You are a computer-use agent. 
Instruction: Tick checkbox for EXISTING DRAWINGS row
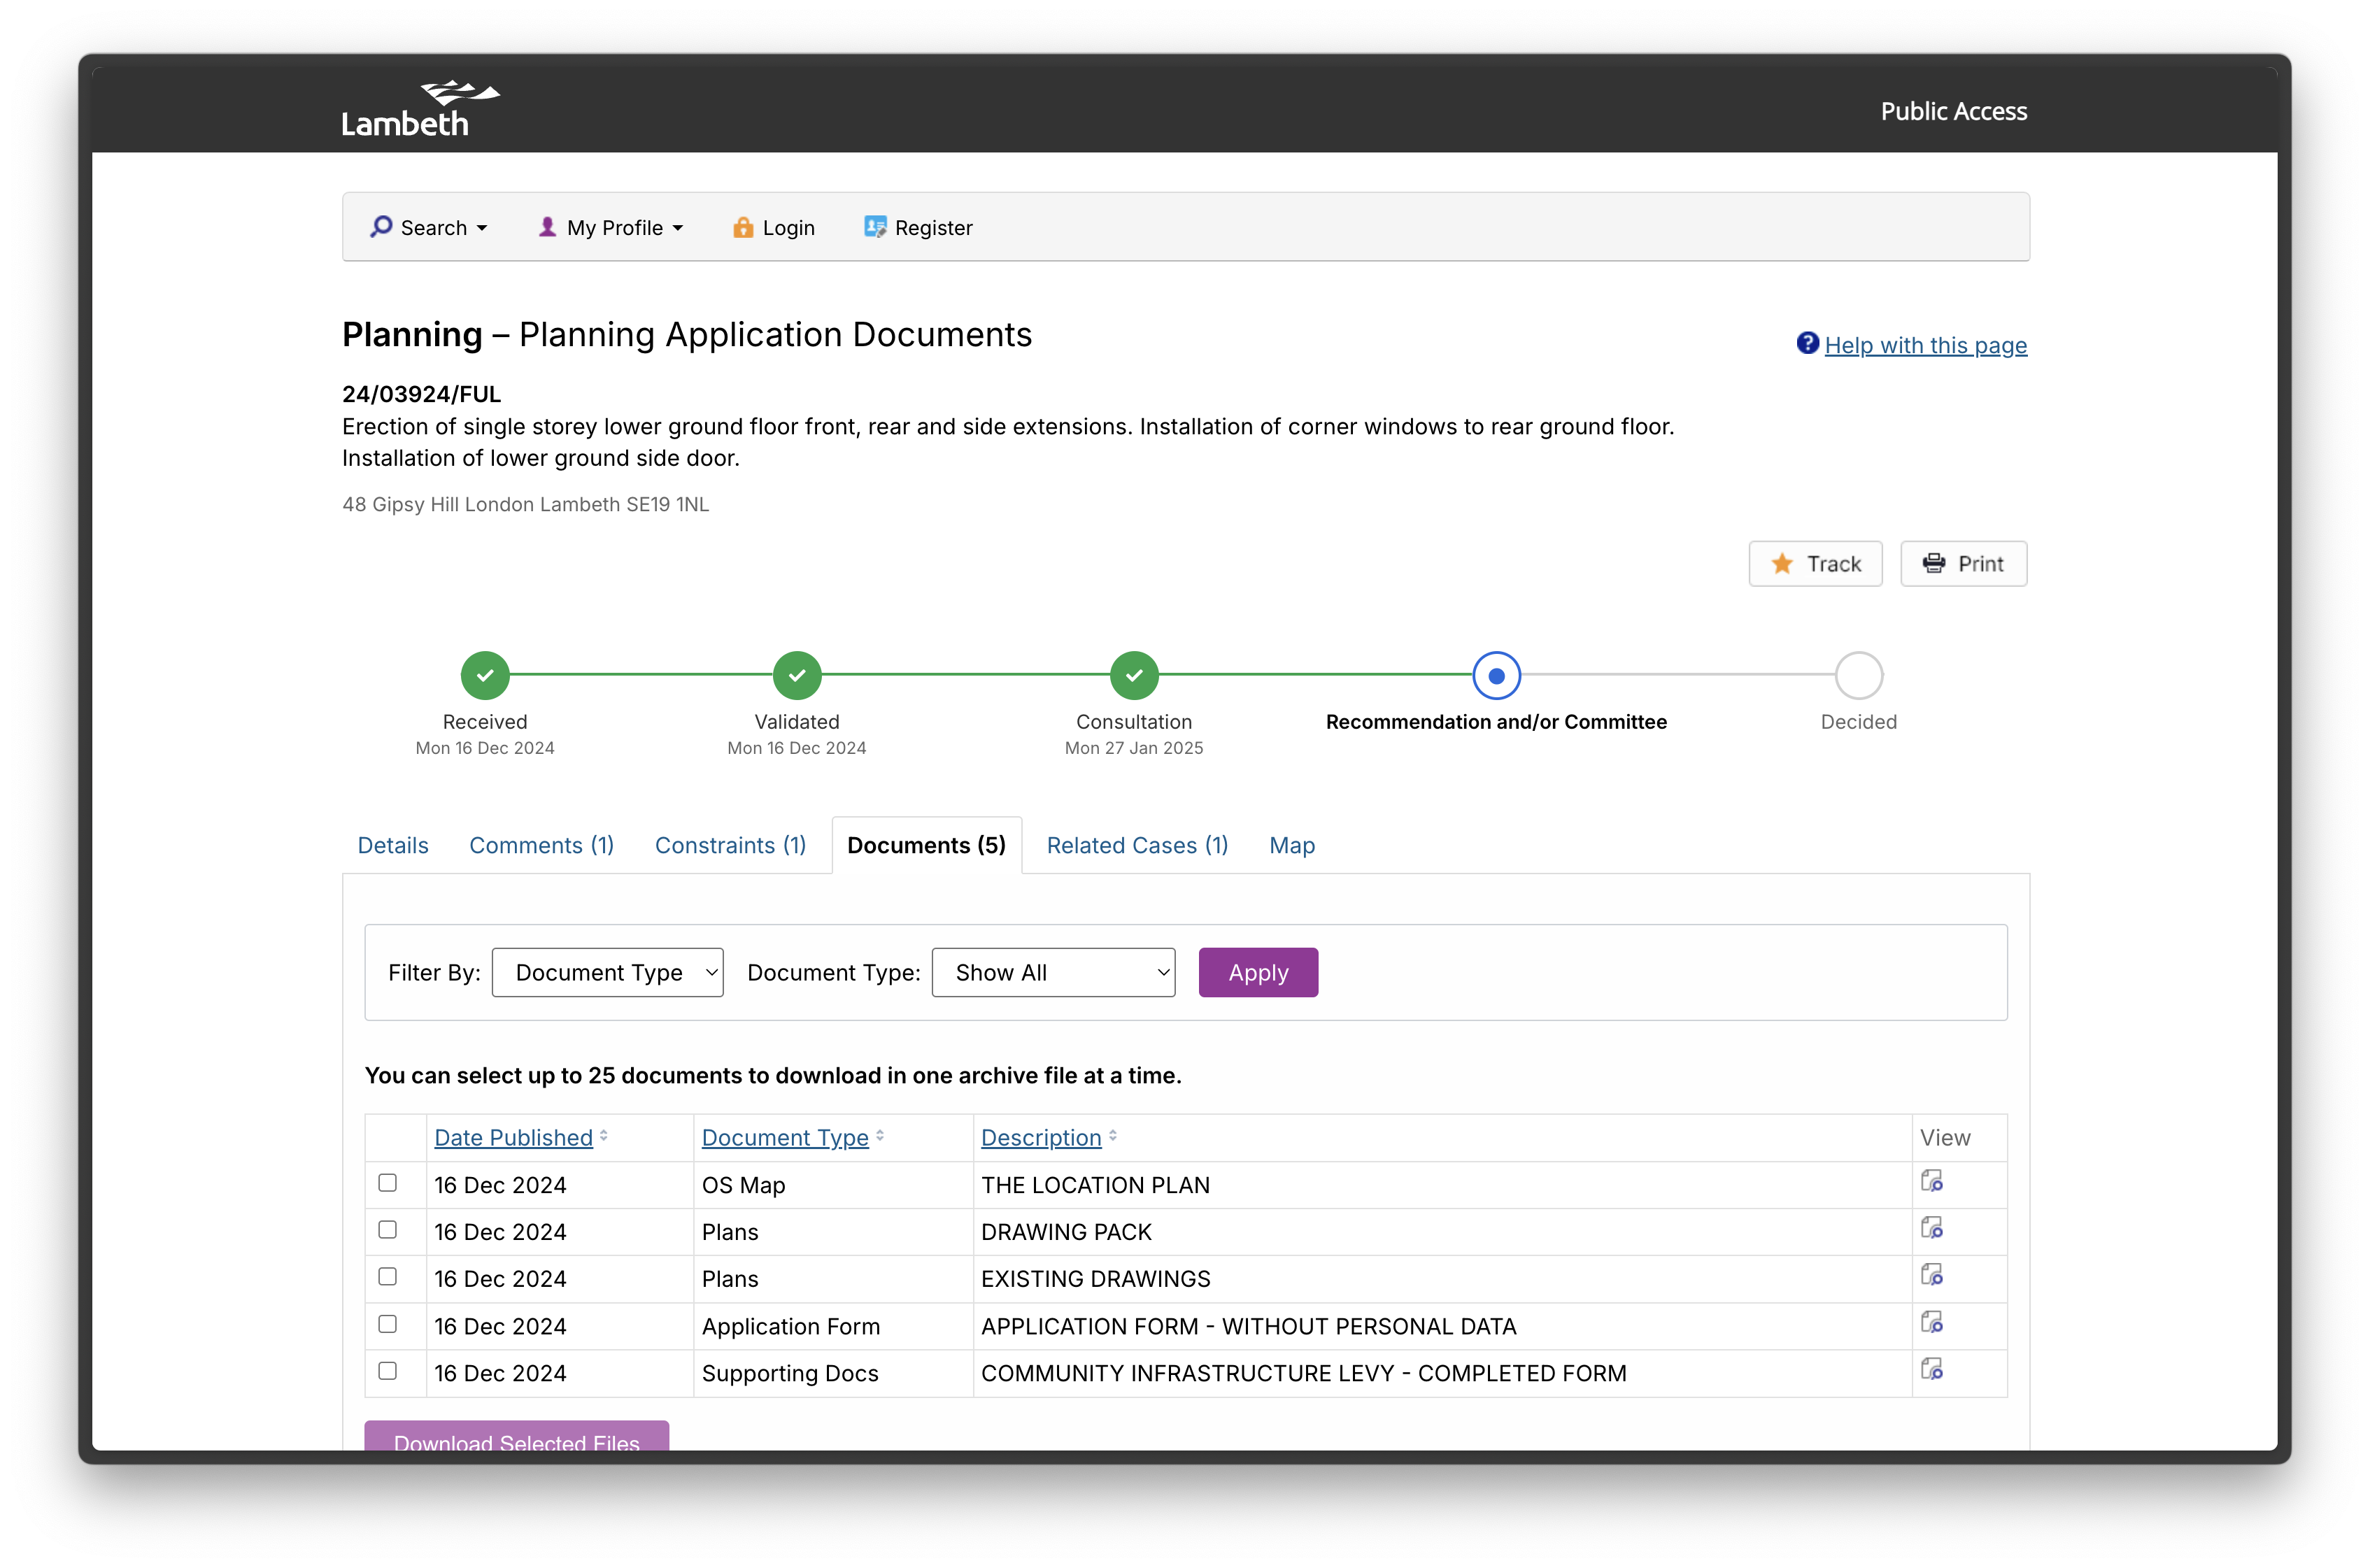point(388,1277)
